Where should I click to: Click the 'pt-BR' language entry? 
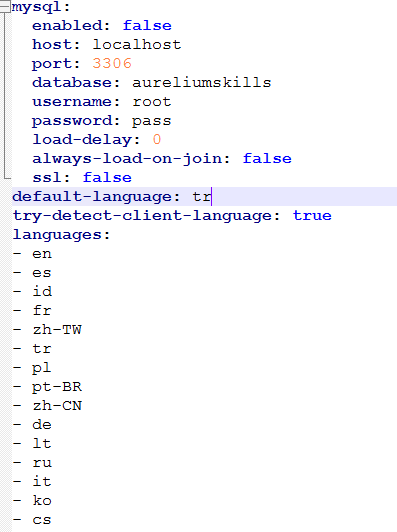(x=57, y=387)
